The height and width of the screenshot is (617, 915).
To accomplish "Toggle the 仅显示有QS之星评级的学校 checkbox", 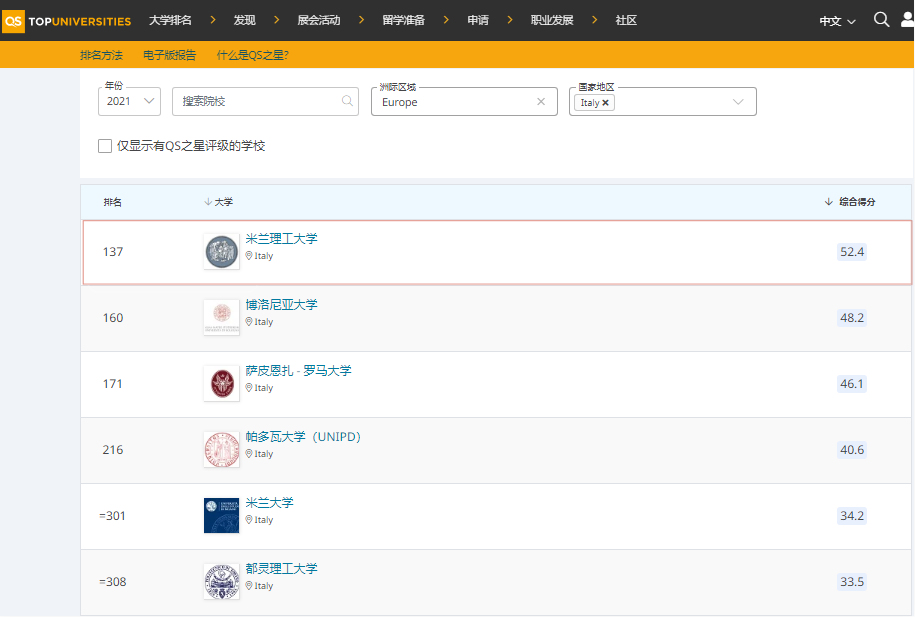I will [105, 145].
